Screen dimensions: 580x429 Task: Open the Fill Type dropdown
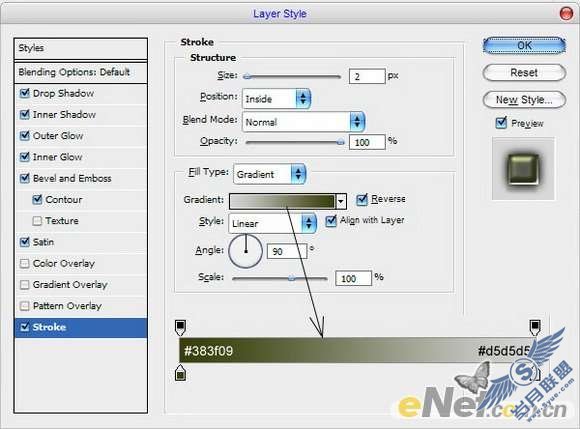tap(270, 174)
